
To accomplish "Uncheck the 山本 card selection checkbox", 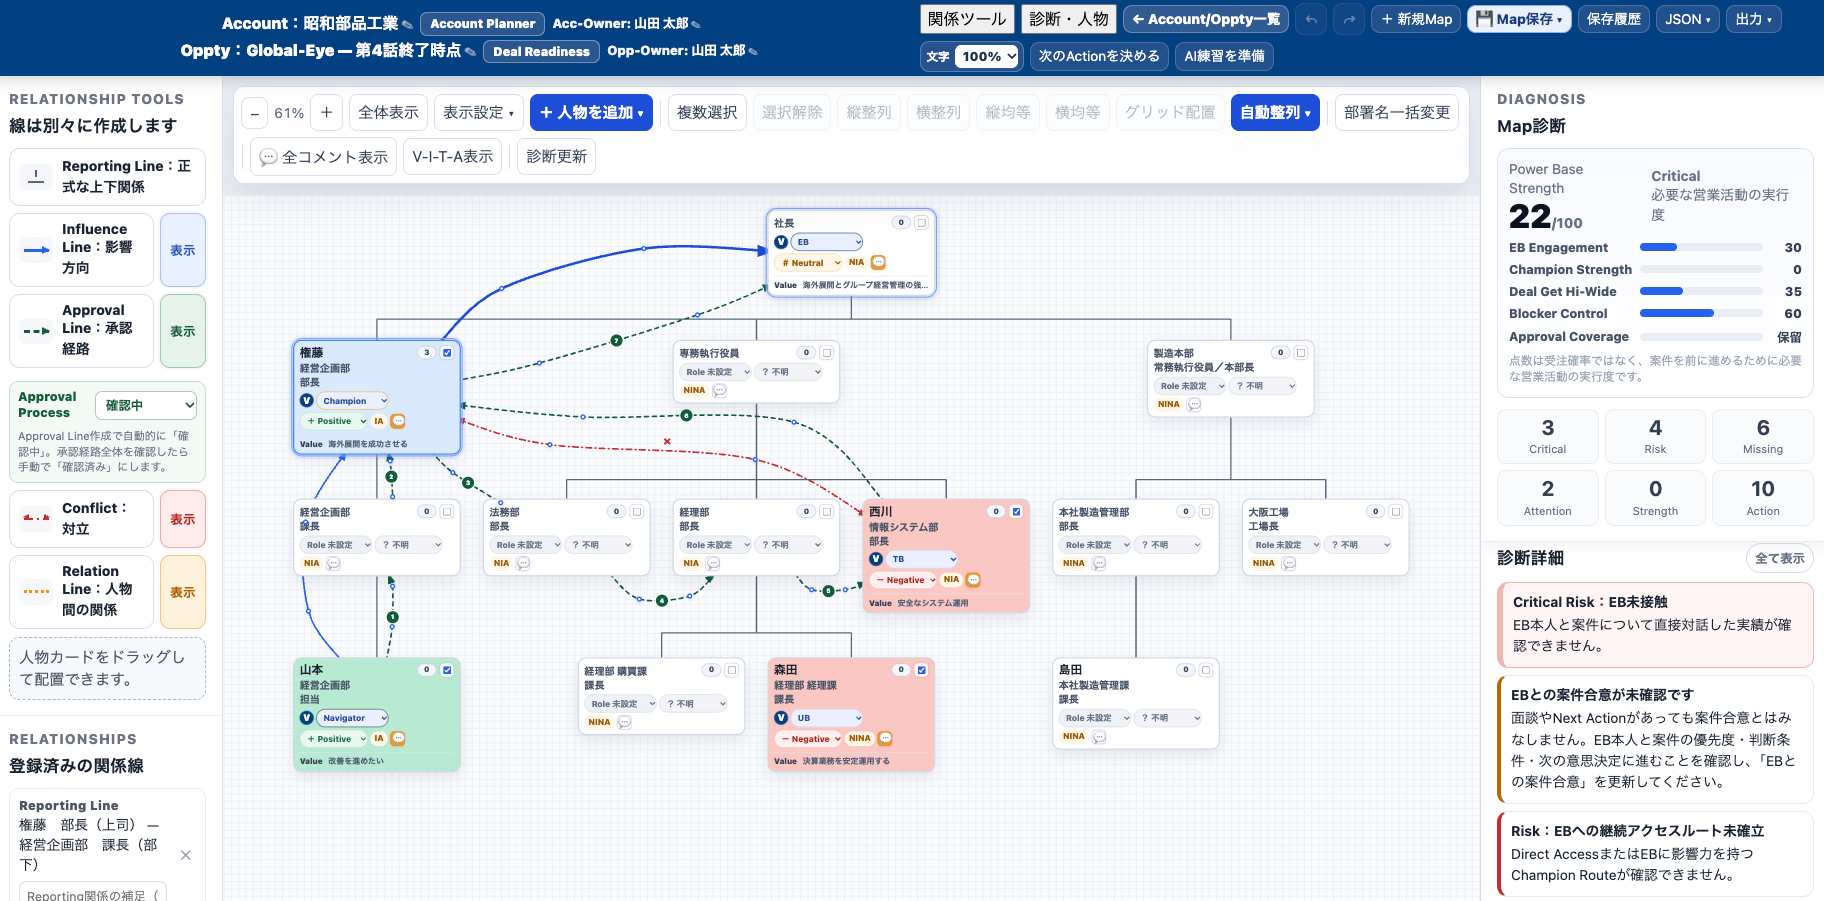I will coord(447,670).
